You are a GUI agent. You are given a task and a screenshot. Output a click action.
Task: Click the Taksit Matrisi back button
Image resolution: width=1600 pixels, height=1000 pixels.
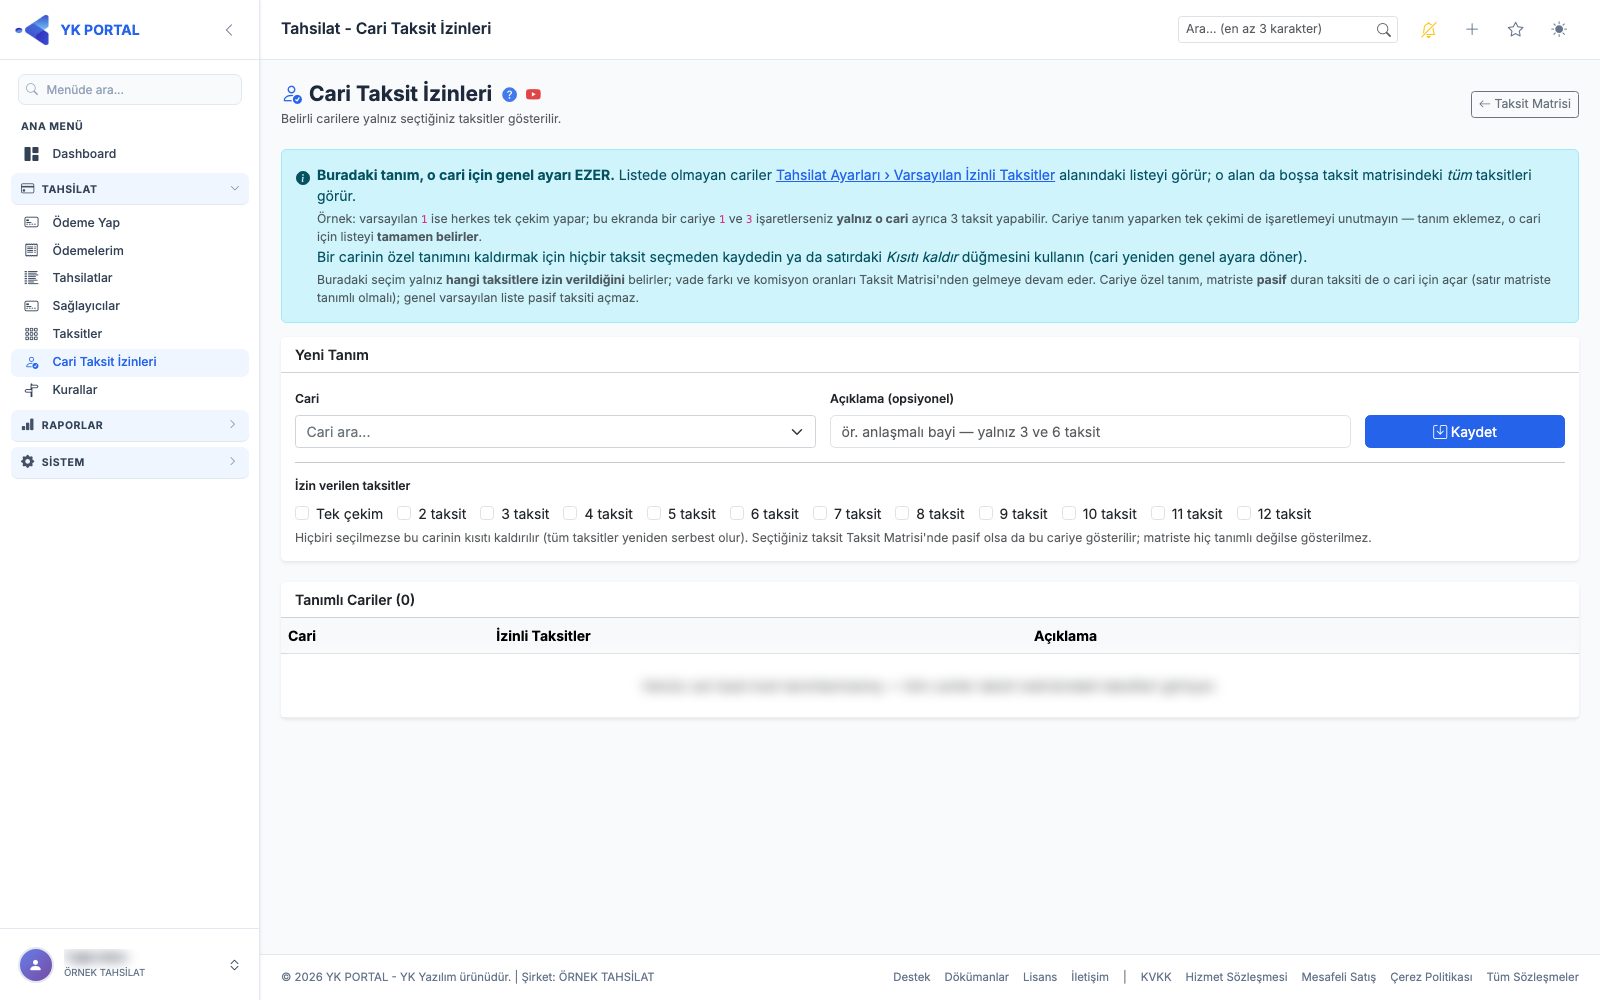click(x=1524, y=104)
